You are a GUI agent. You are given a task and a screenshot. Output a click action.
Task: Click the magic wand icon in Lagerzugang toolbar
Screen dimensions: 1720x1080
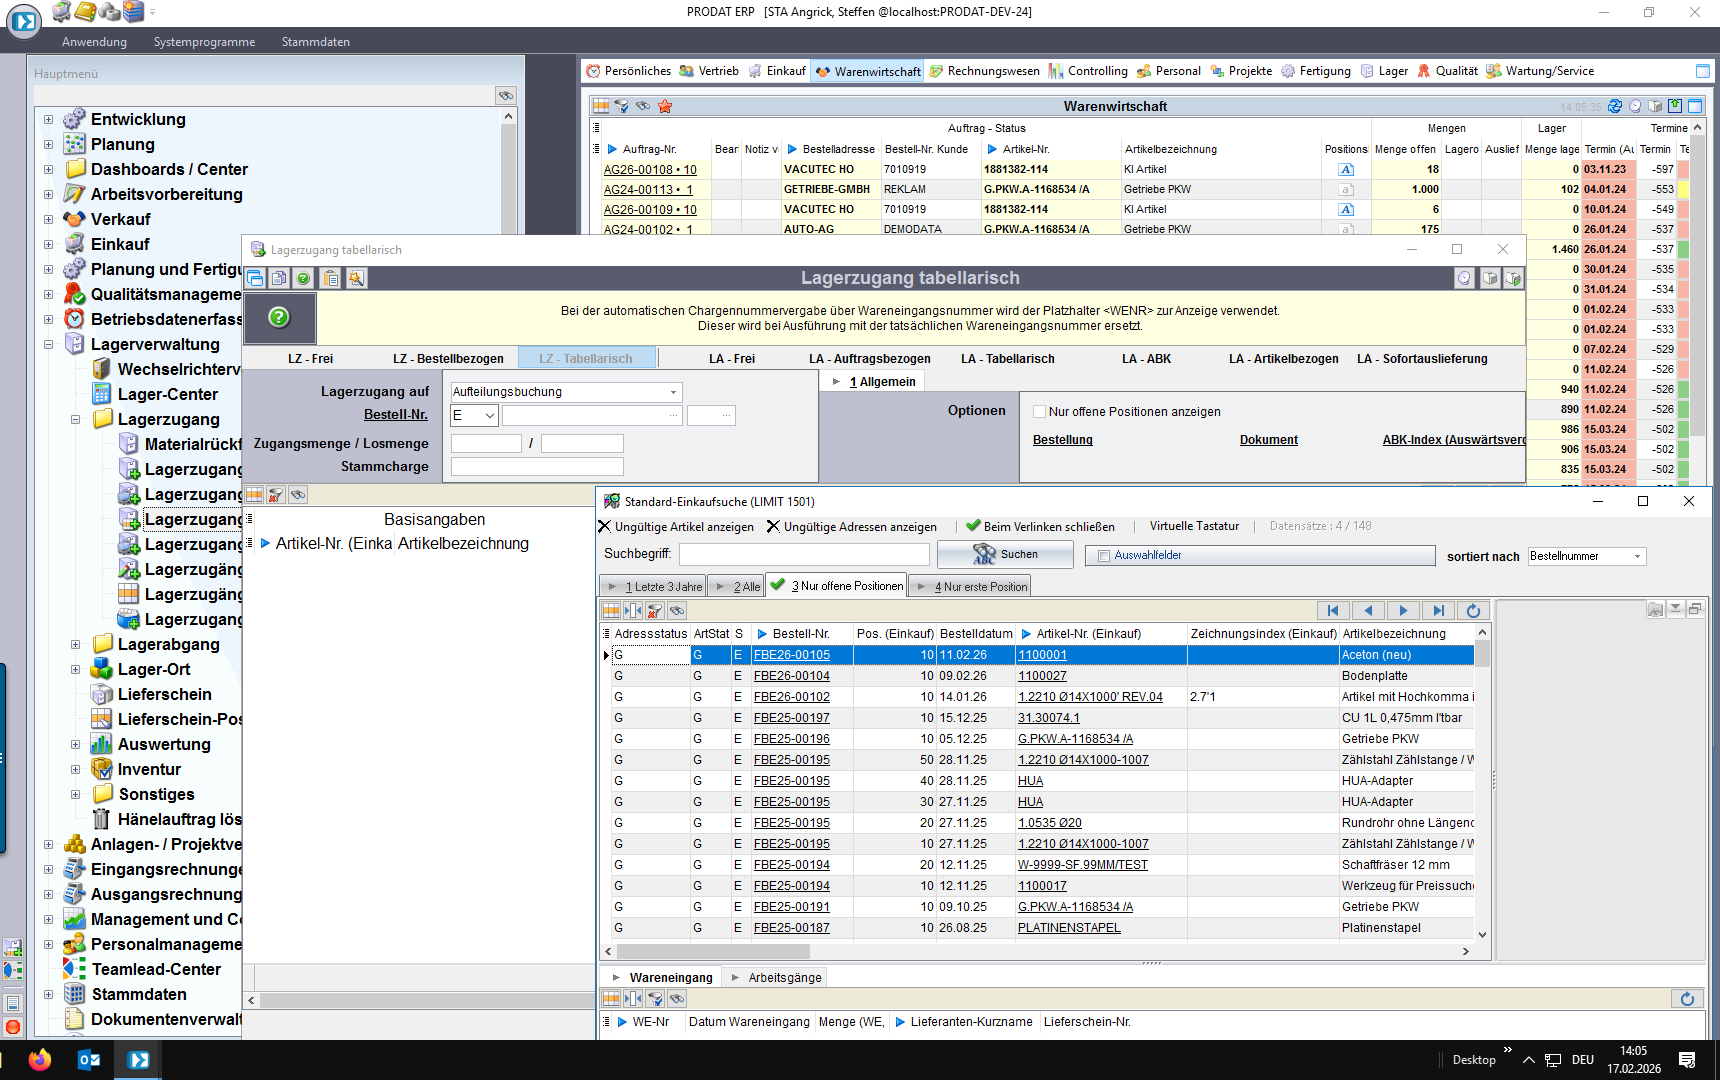click(x=356, y=279)
